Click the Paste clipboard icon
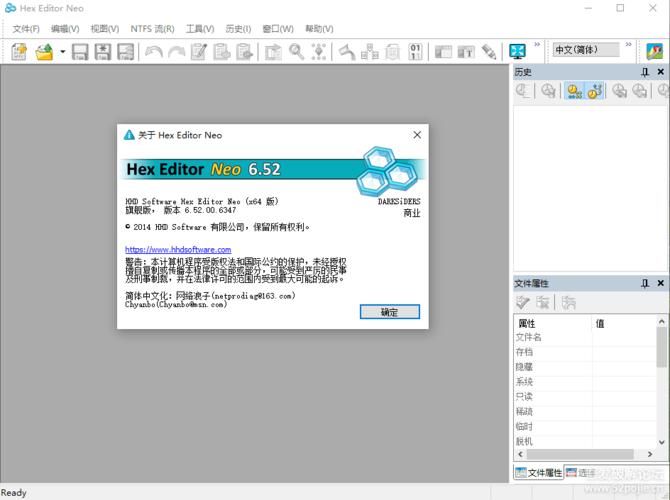 click(244, 52)
